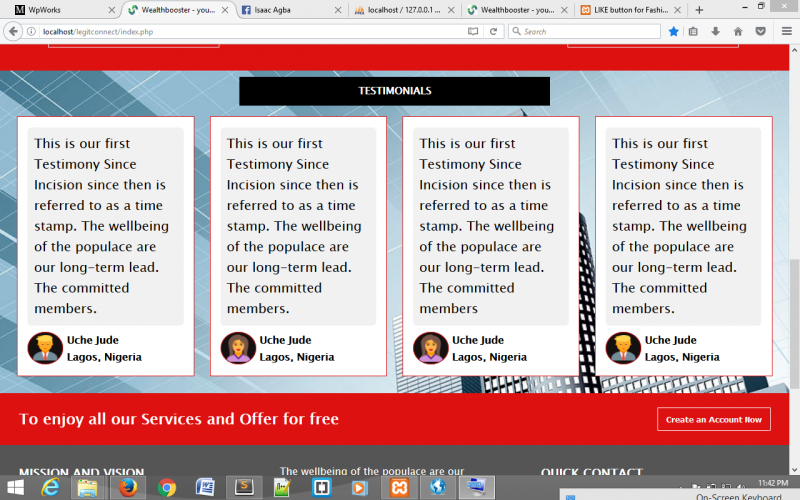
Task: Open the blue globe taskbar icon
Action: pyautogui.click(x=438, y=488)
